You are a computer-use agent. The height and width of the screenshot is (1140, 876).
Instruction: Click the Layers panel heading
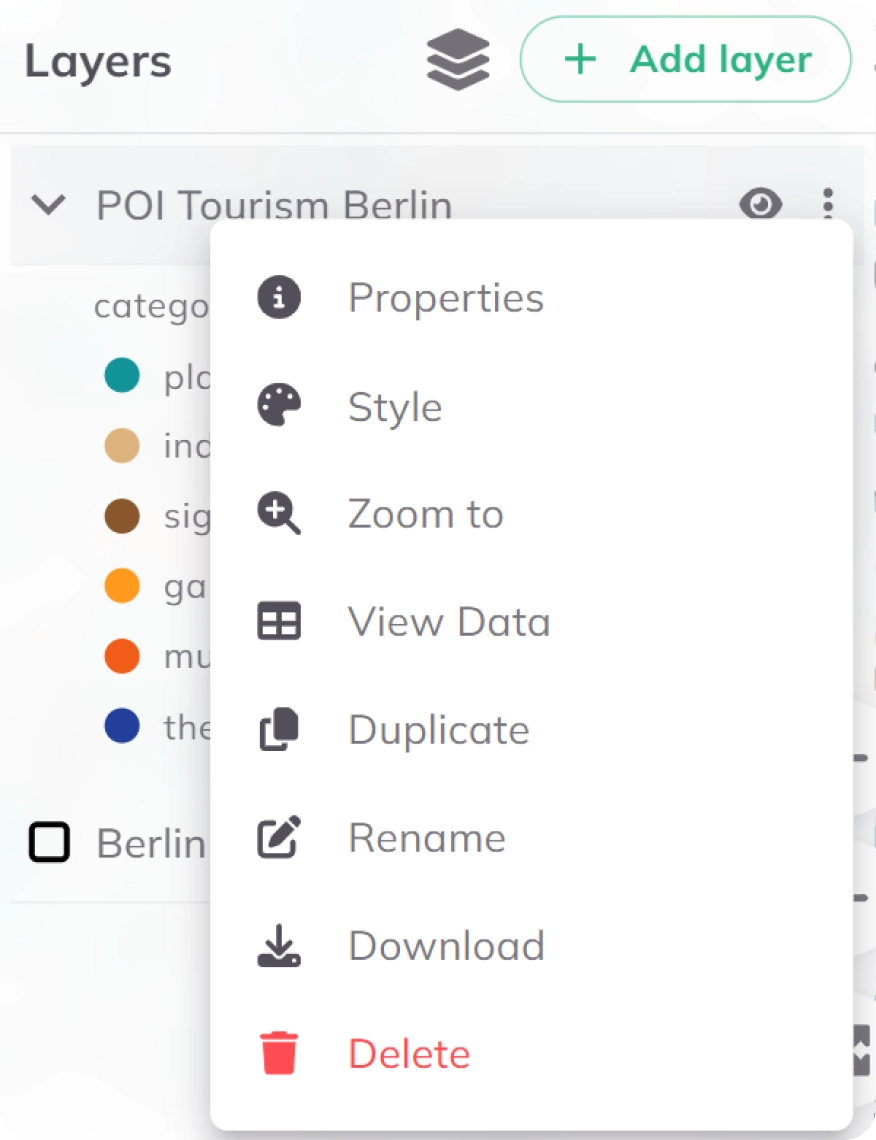(97, 60)
